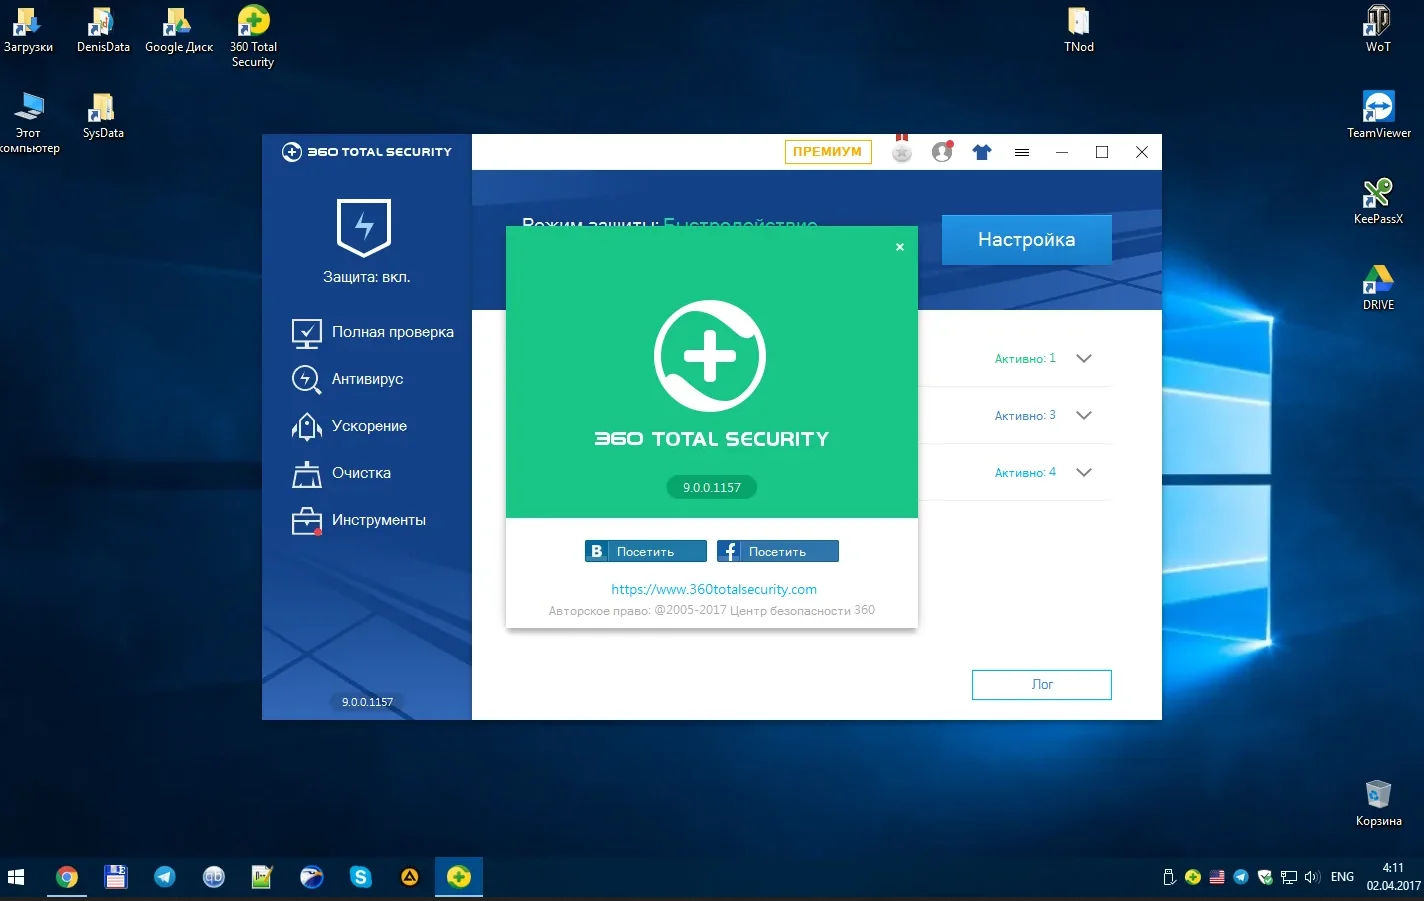The image size is (1424, 901).
Task: Click 360 Total Security tray icon
Action: 1193,877
